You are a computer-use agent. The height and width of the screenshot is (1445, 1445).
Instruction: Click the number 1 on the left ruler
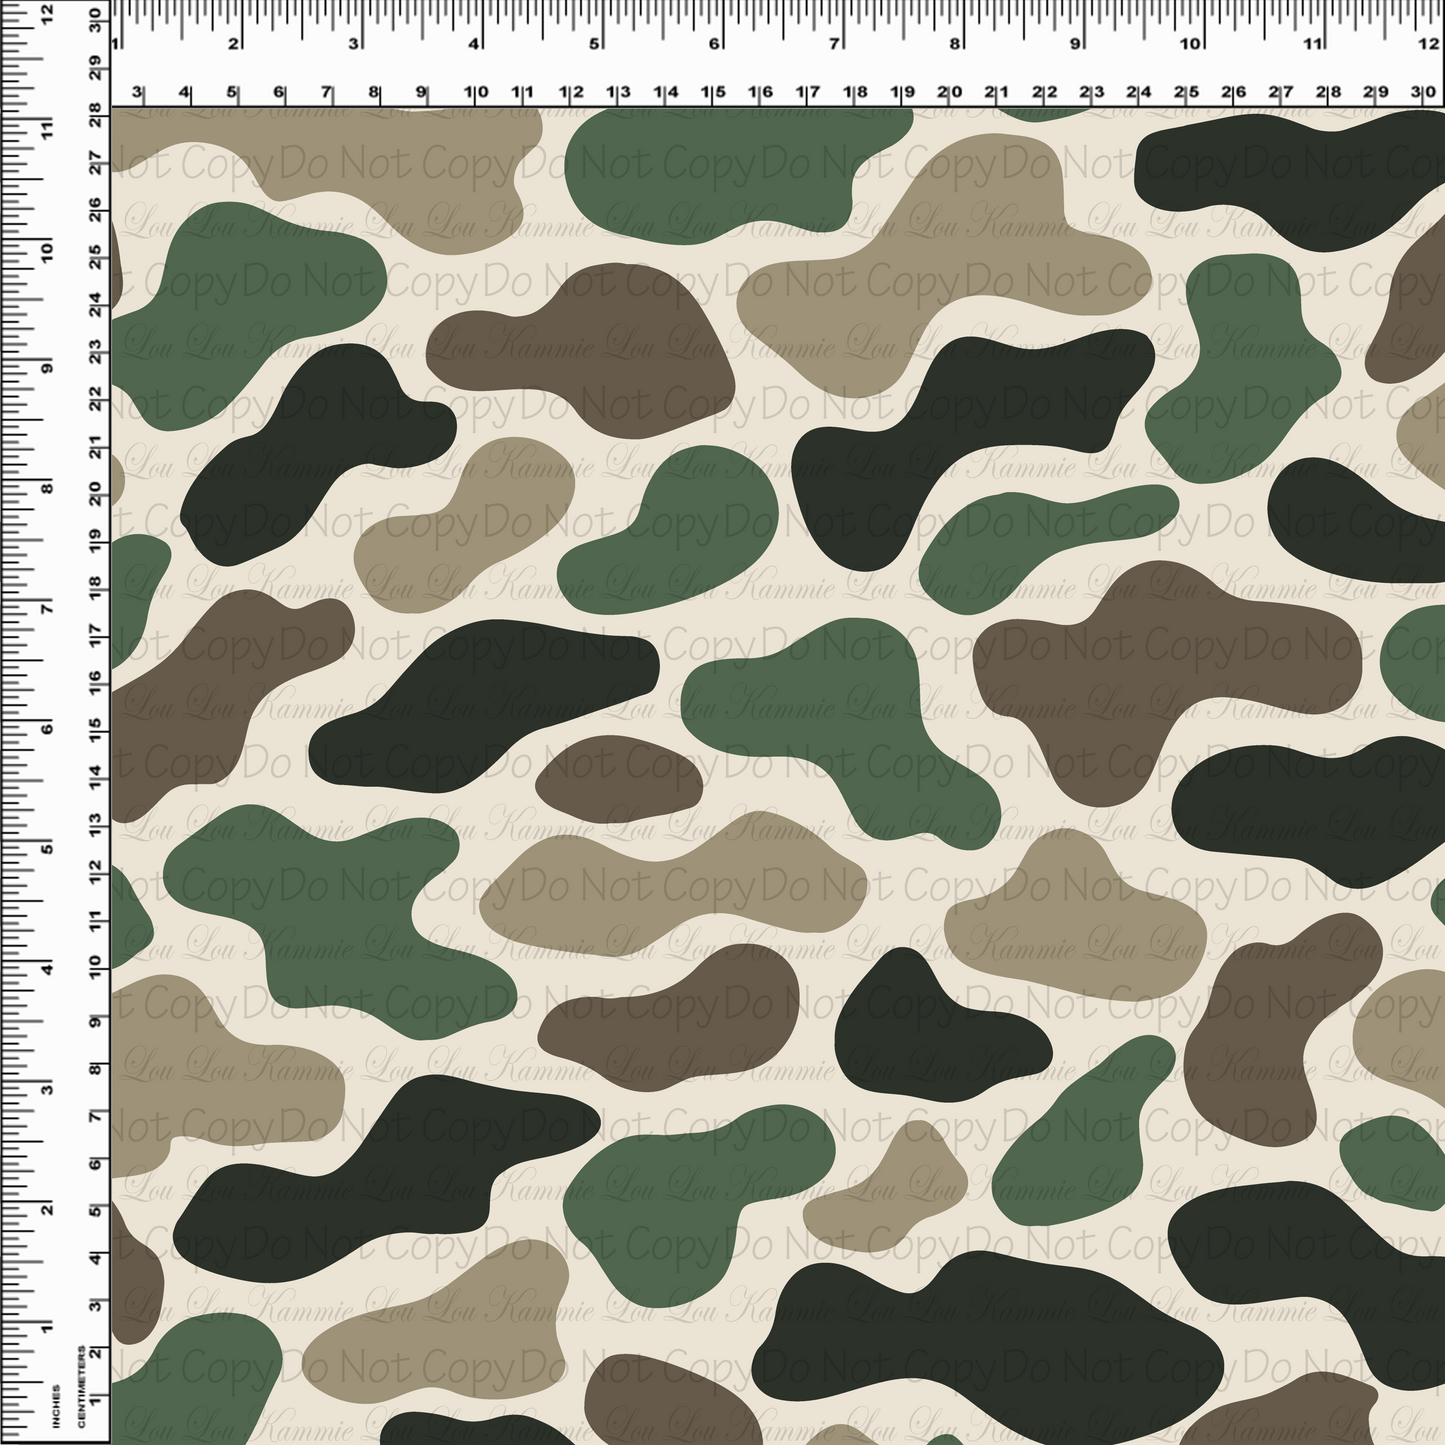(46, 1329)
